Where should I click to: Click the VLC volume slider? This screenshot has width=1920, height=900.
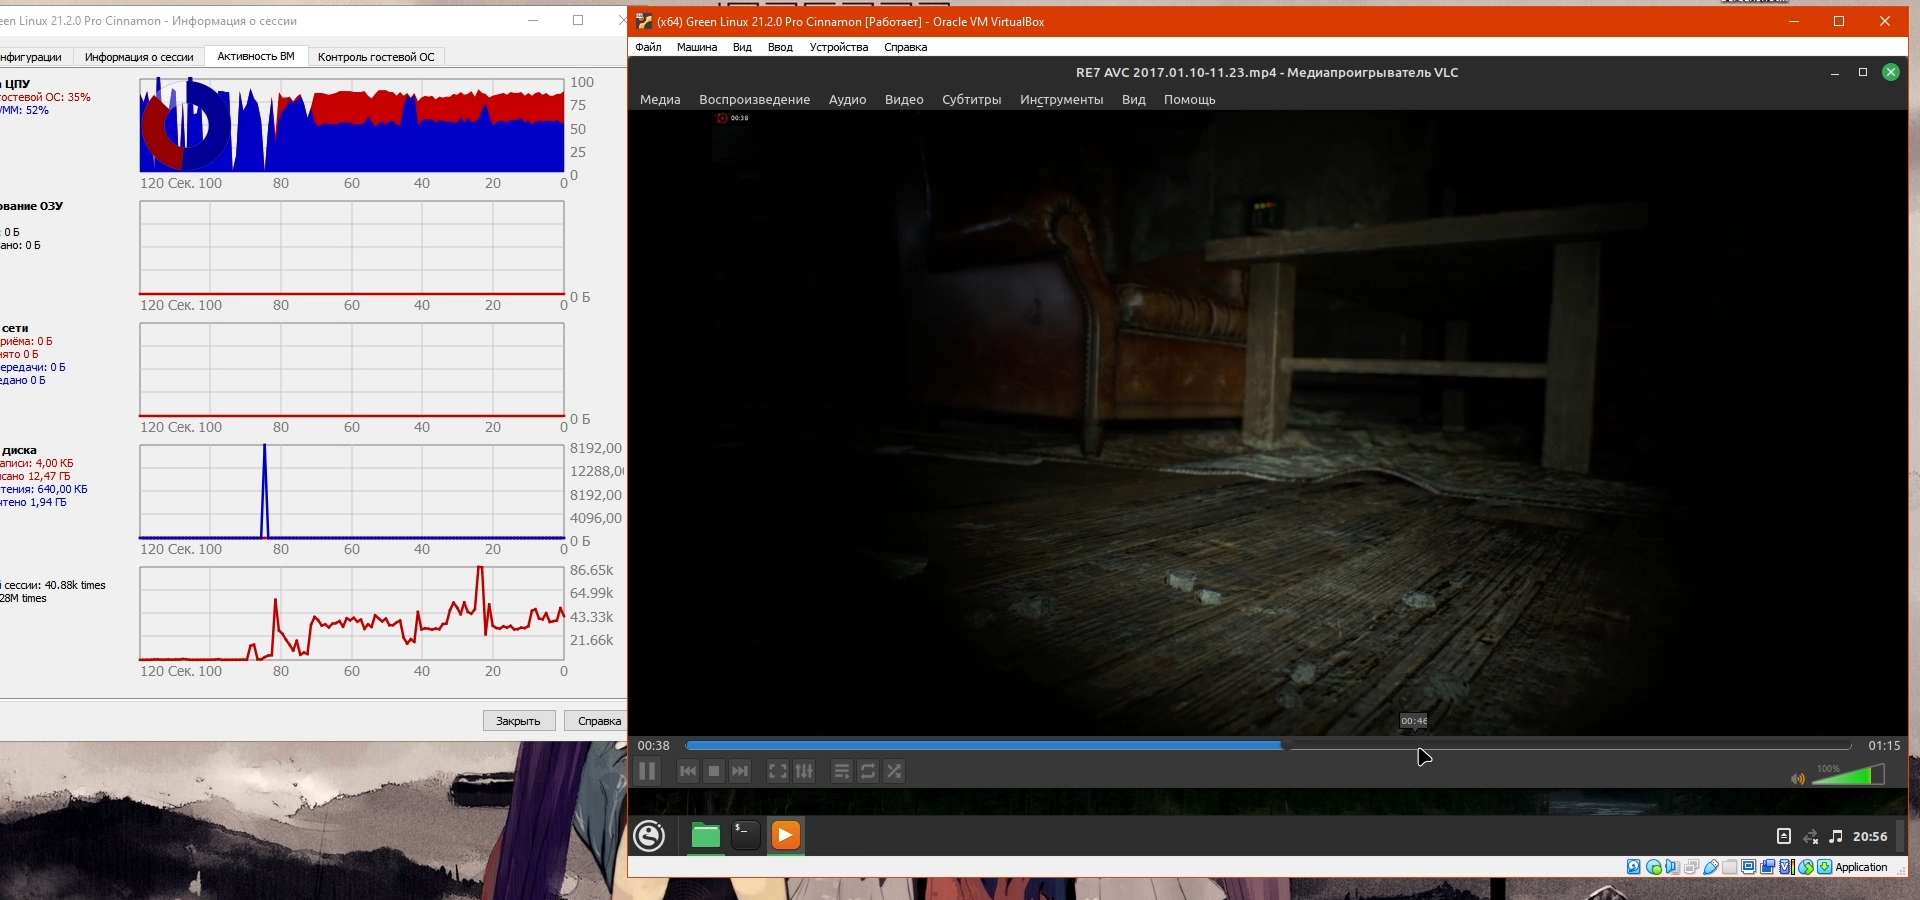[x=1848, y=776]
